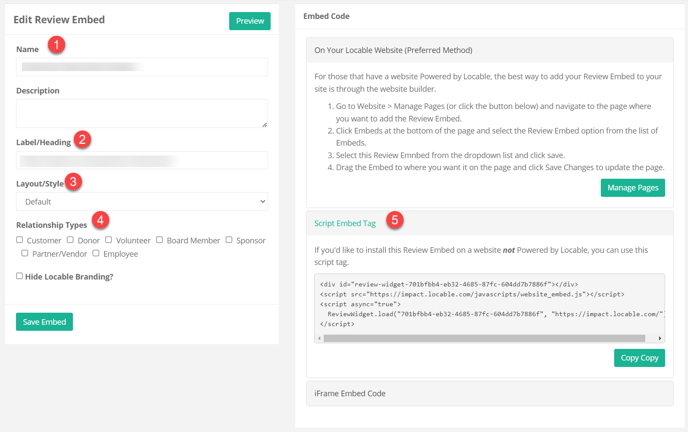This screenshot has width=688, height=432.
Task: Click the scrollbar left arrow in code box
Action: 319,338
